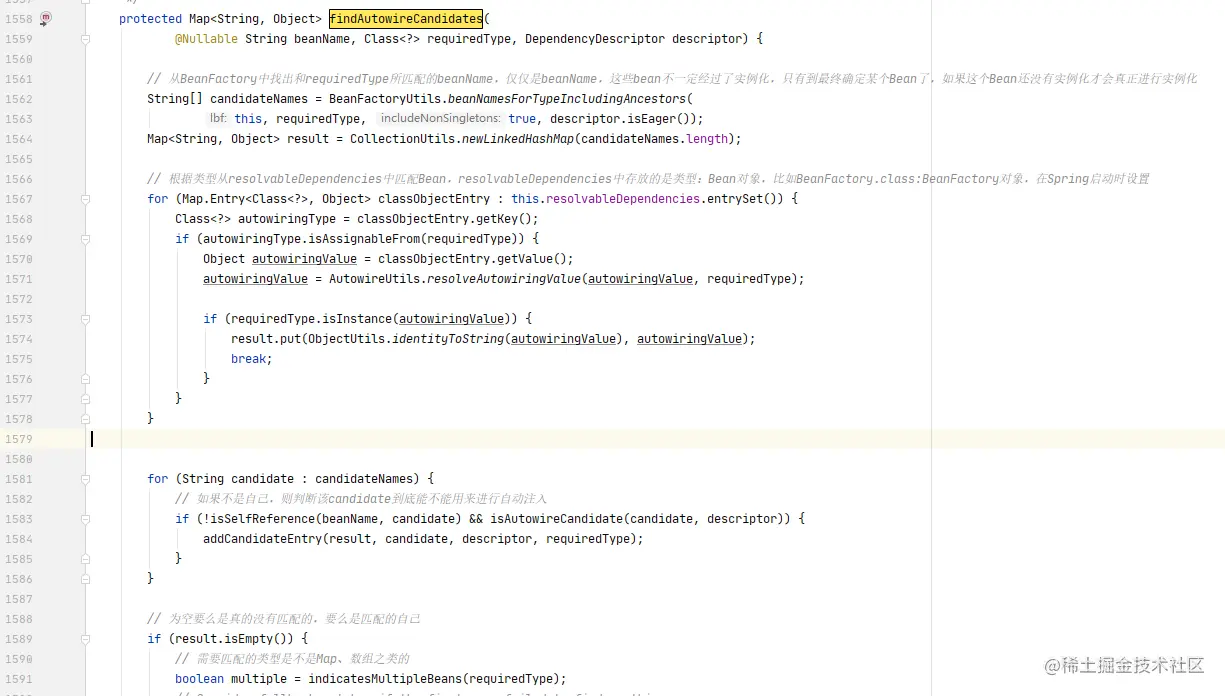Click the includeNonSingletons: parameter hint
The width and height of the screenshot is (1225, 696).
click(441, 119)
